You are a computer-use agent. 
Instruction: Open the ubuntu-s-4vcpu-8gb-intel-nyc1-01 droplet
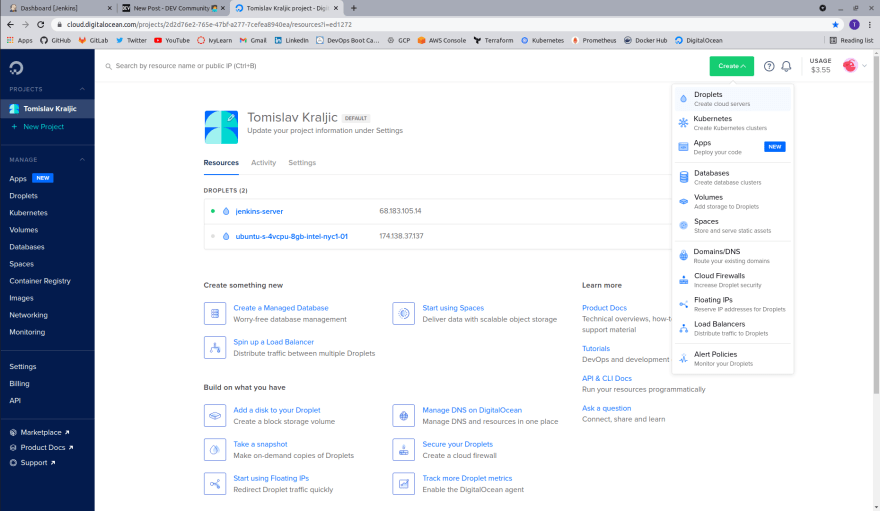(291, 236)
